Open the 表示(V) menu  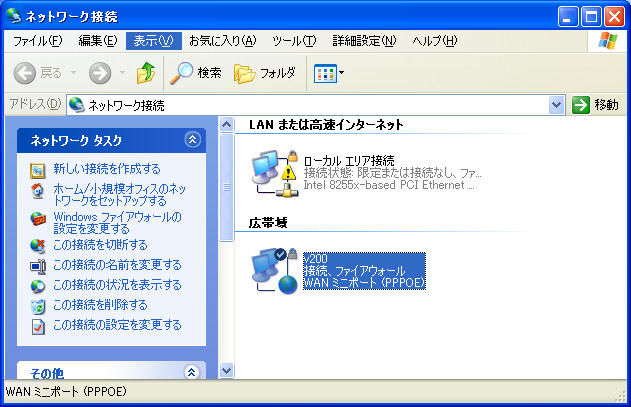153,41
